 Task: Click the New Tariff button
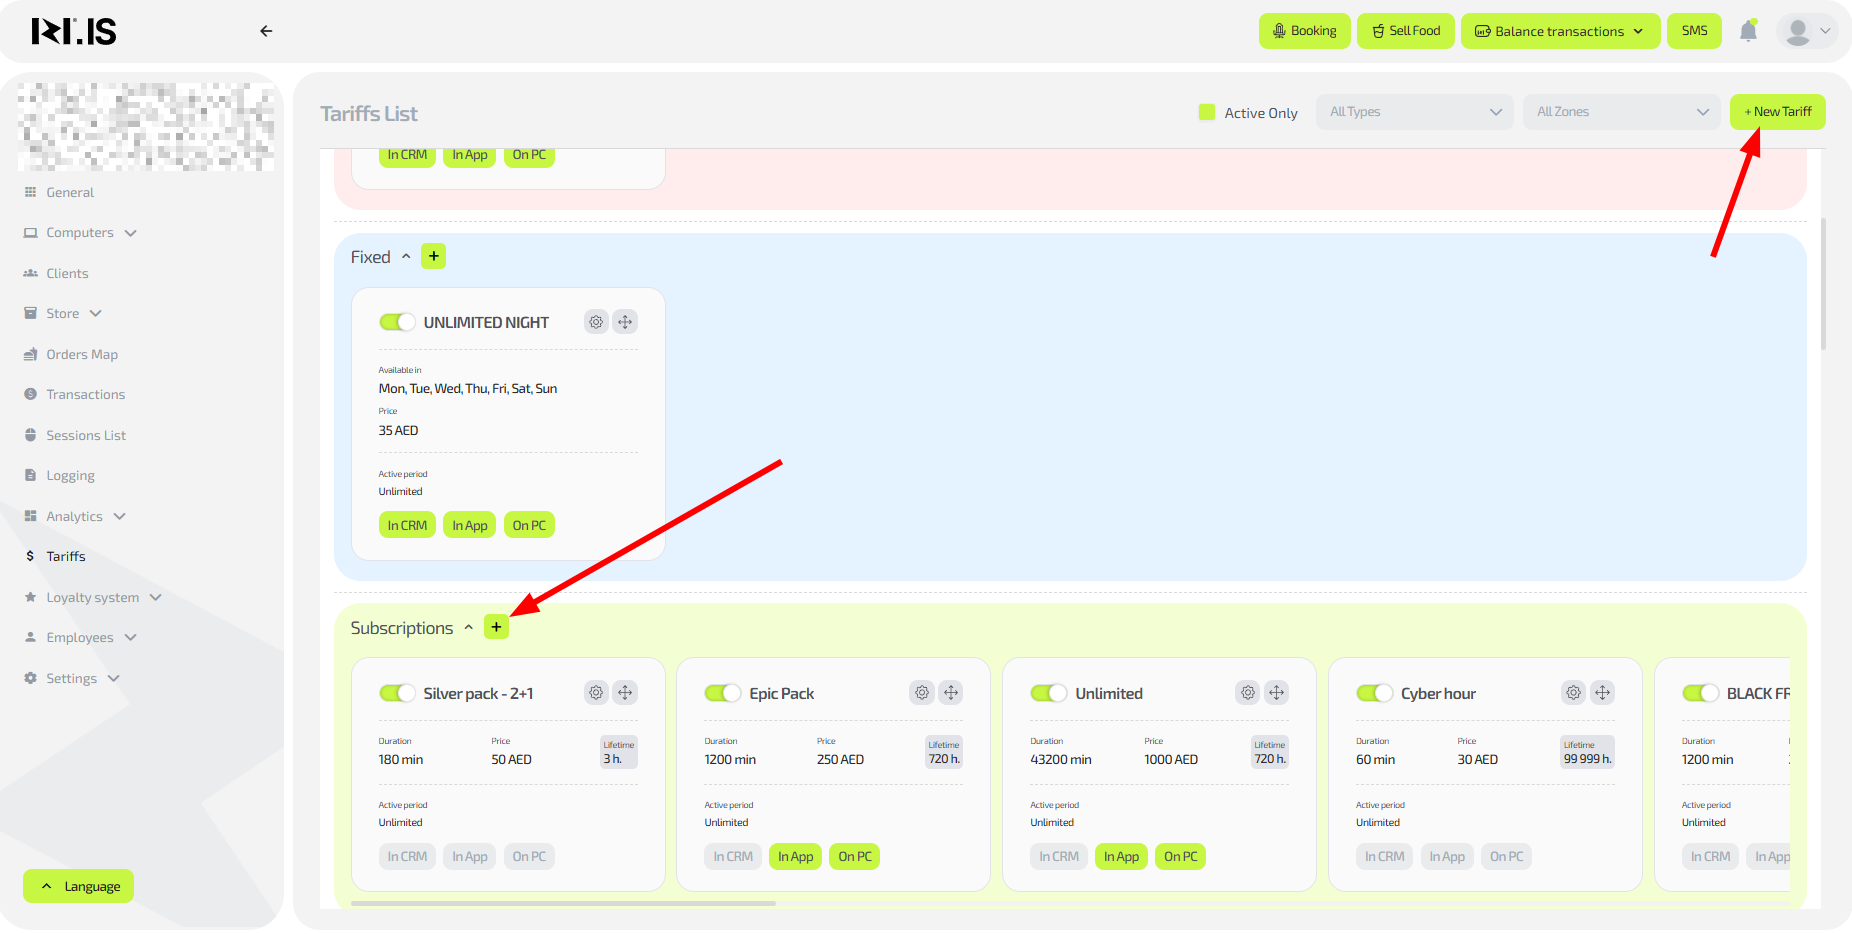pyautogui.click(x=1777, y=112)
